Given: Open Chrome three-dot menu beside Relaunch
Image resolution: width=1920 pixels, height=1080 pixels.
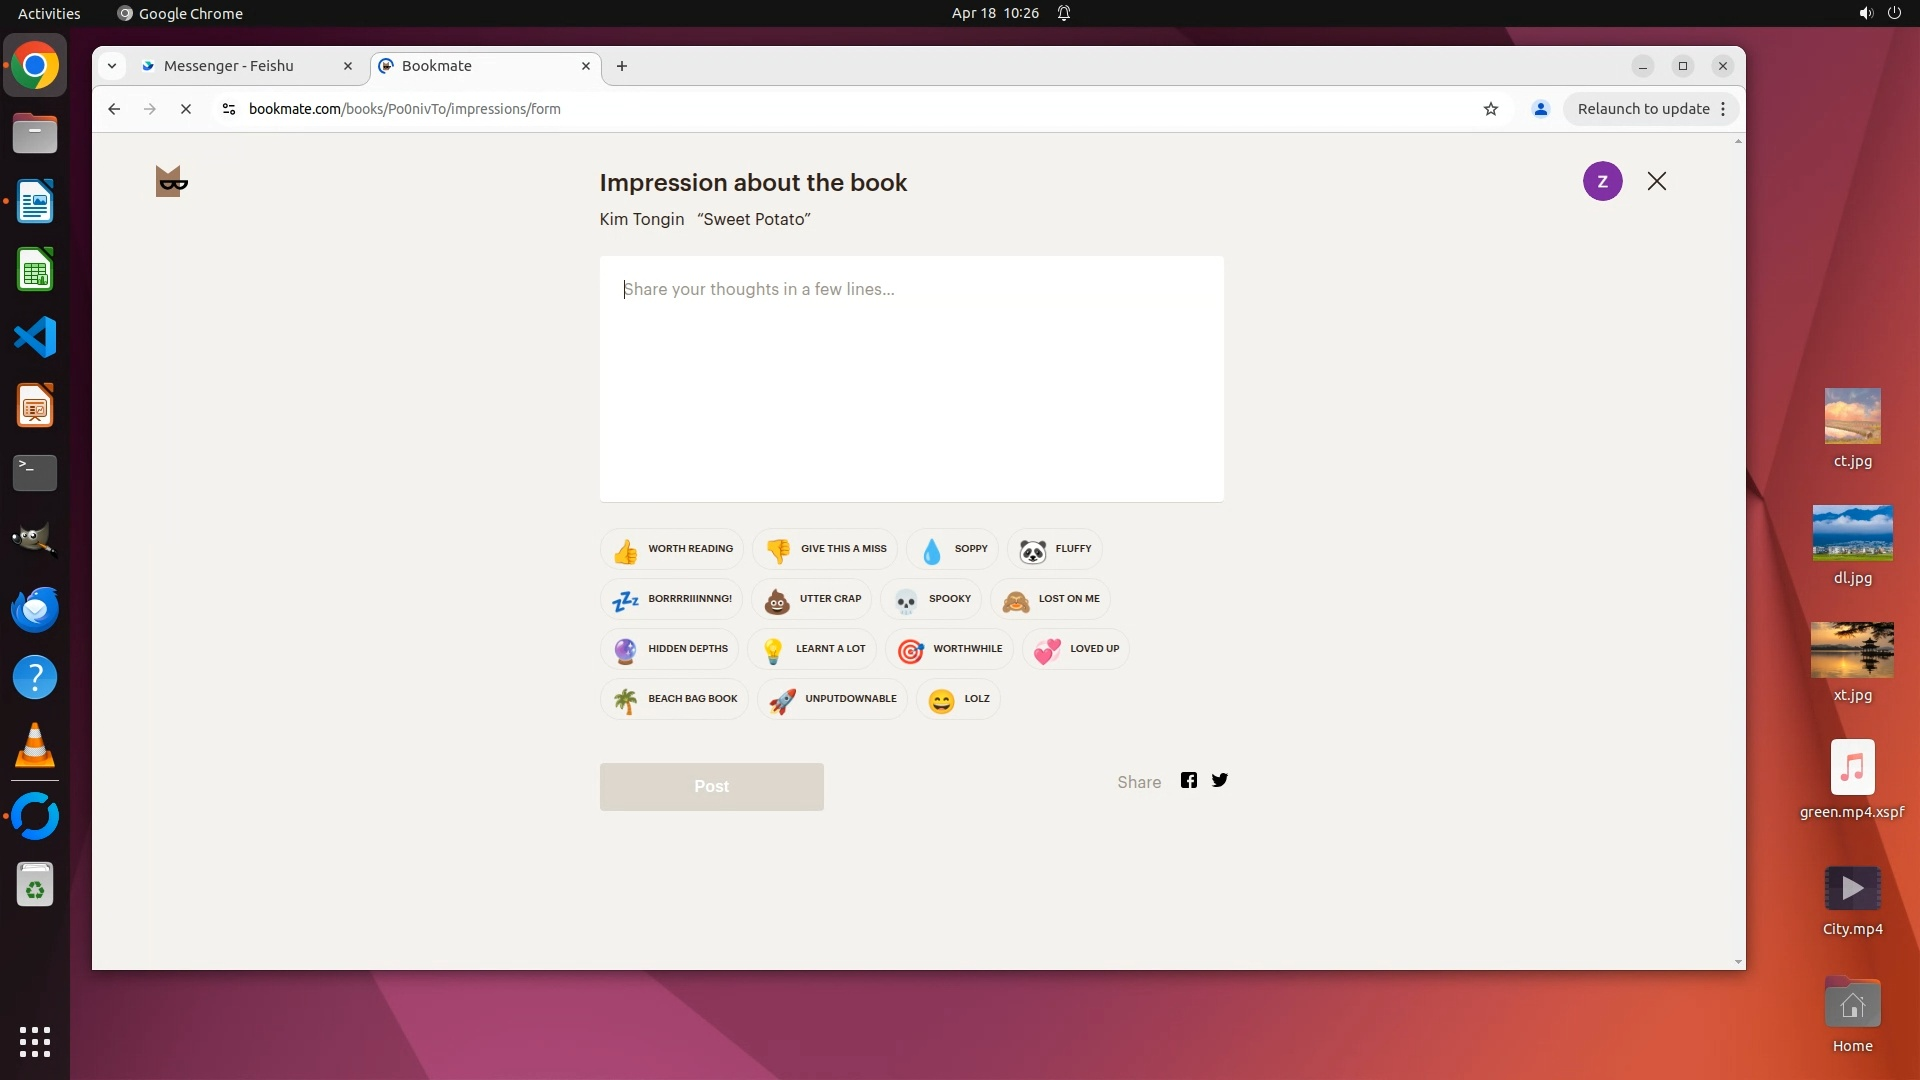Looking at the screenshot, I should (1723, 109).
